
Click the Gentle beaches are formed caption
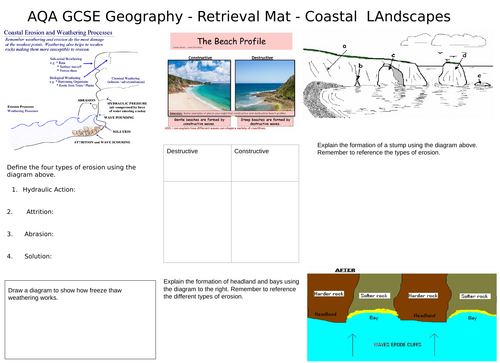(199, 121)
